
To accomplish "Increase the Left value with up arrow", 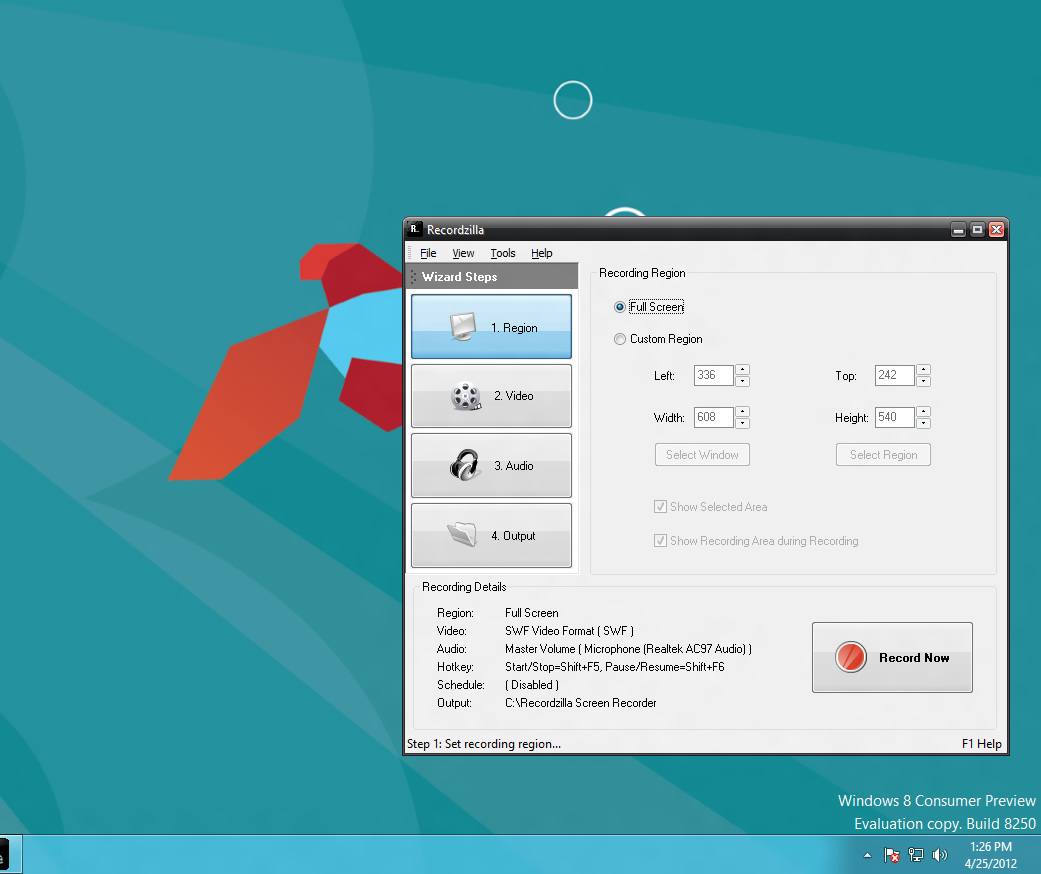I will pos(743,370).
